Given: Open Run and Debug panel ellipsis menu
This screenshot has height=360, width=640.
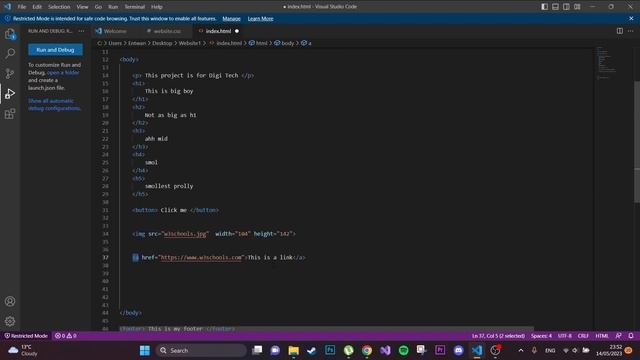Looking at the screenshot, I should click(x=81, y=31).
